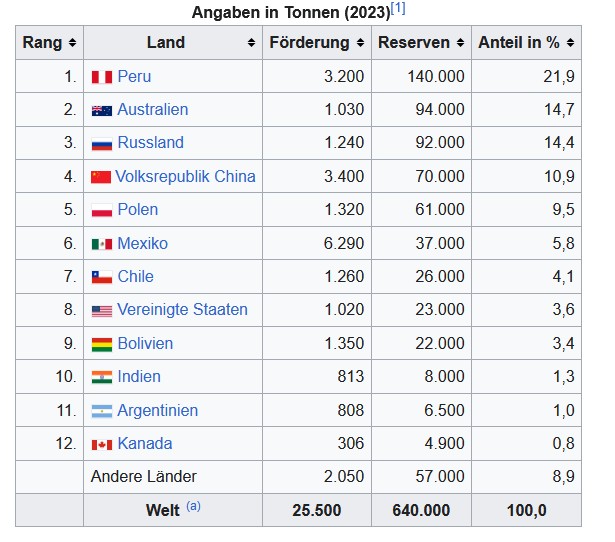Sort table by Land column arrows
This screenshot has height=542, width=615.
click(251, 43)
